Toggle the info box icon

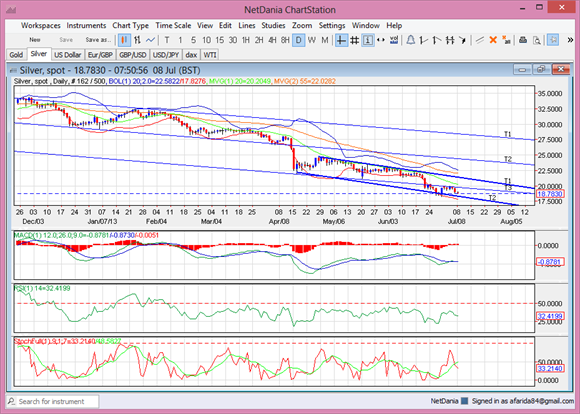367,40
